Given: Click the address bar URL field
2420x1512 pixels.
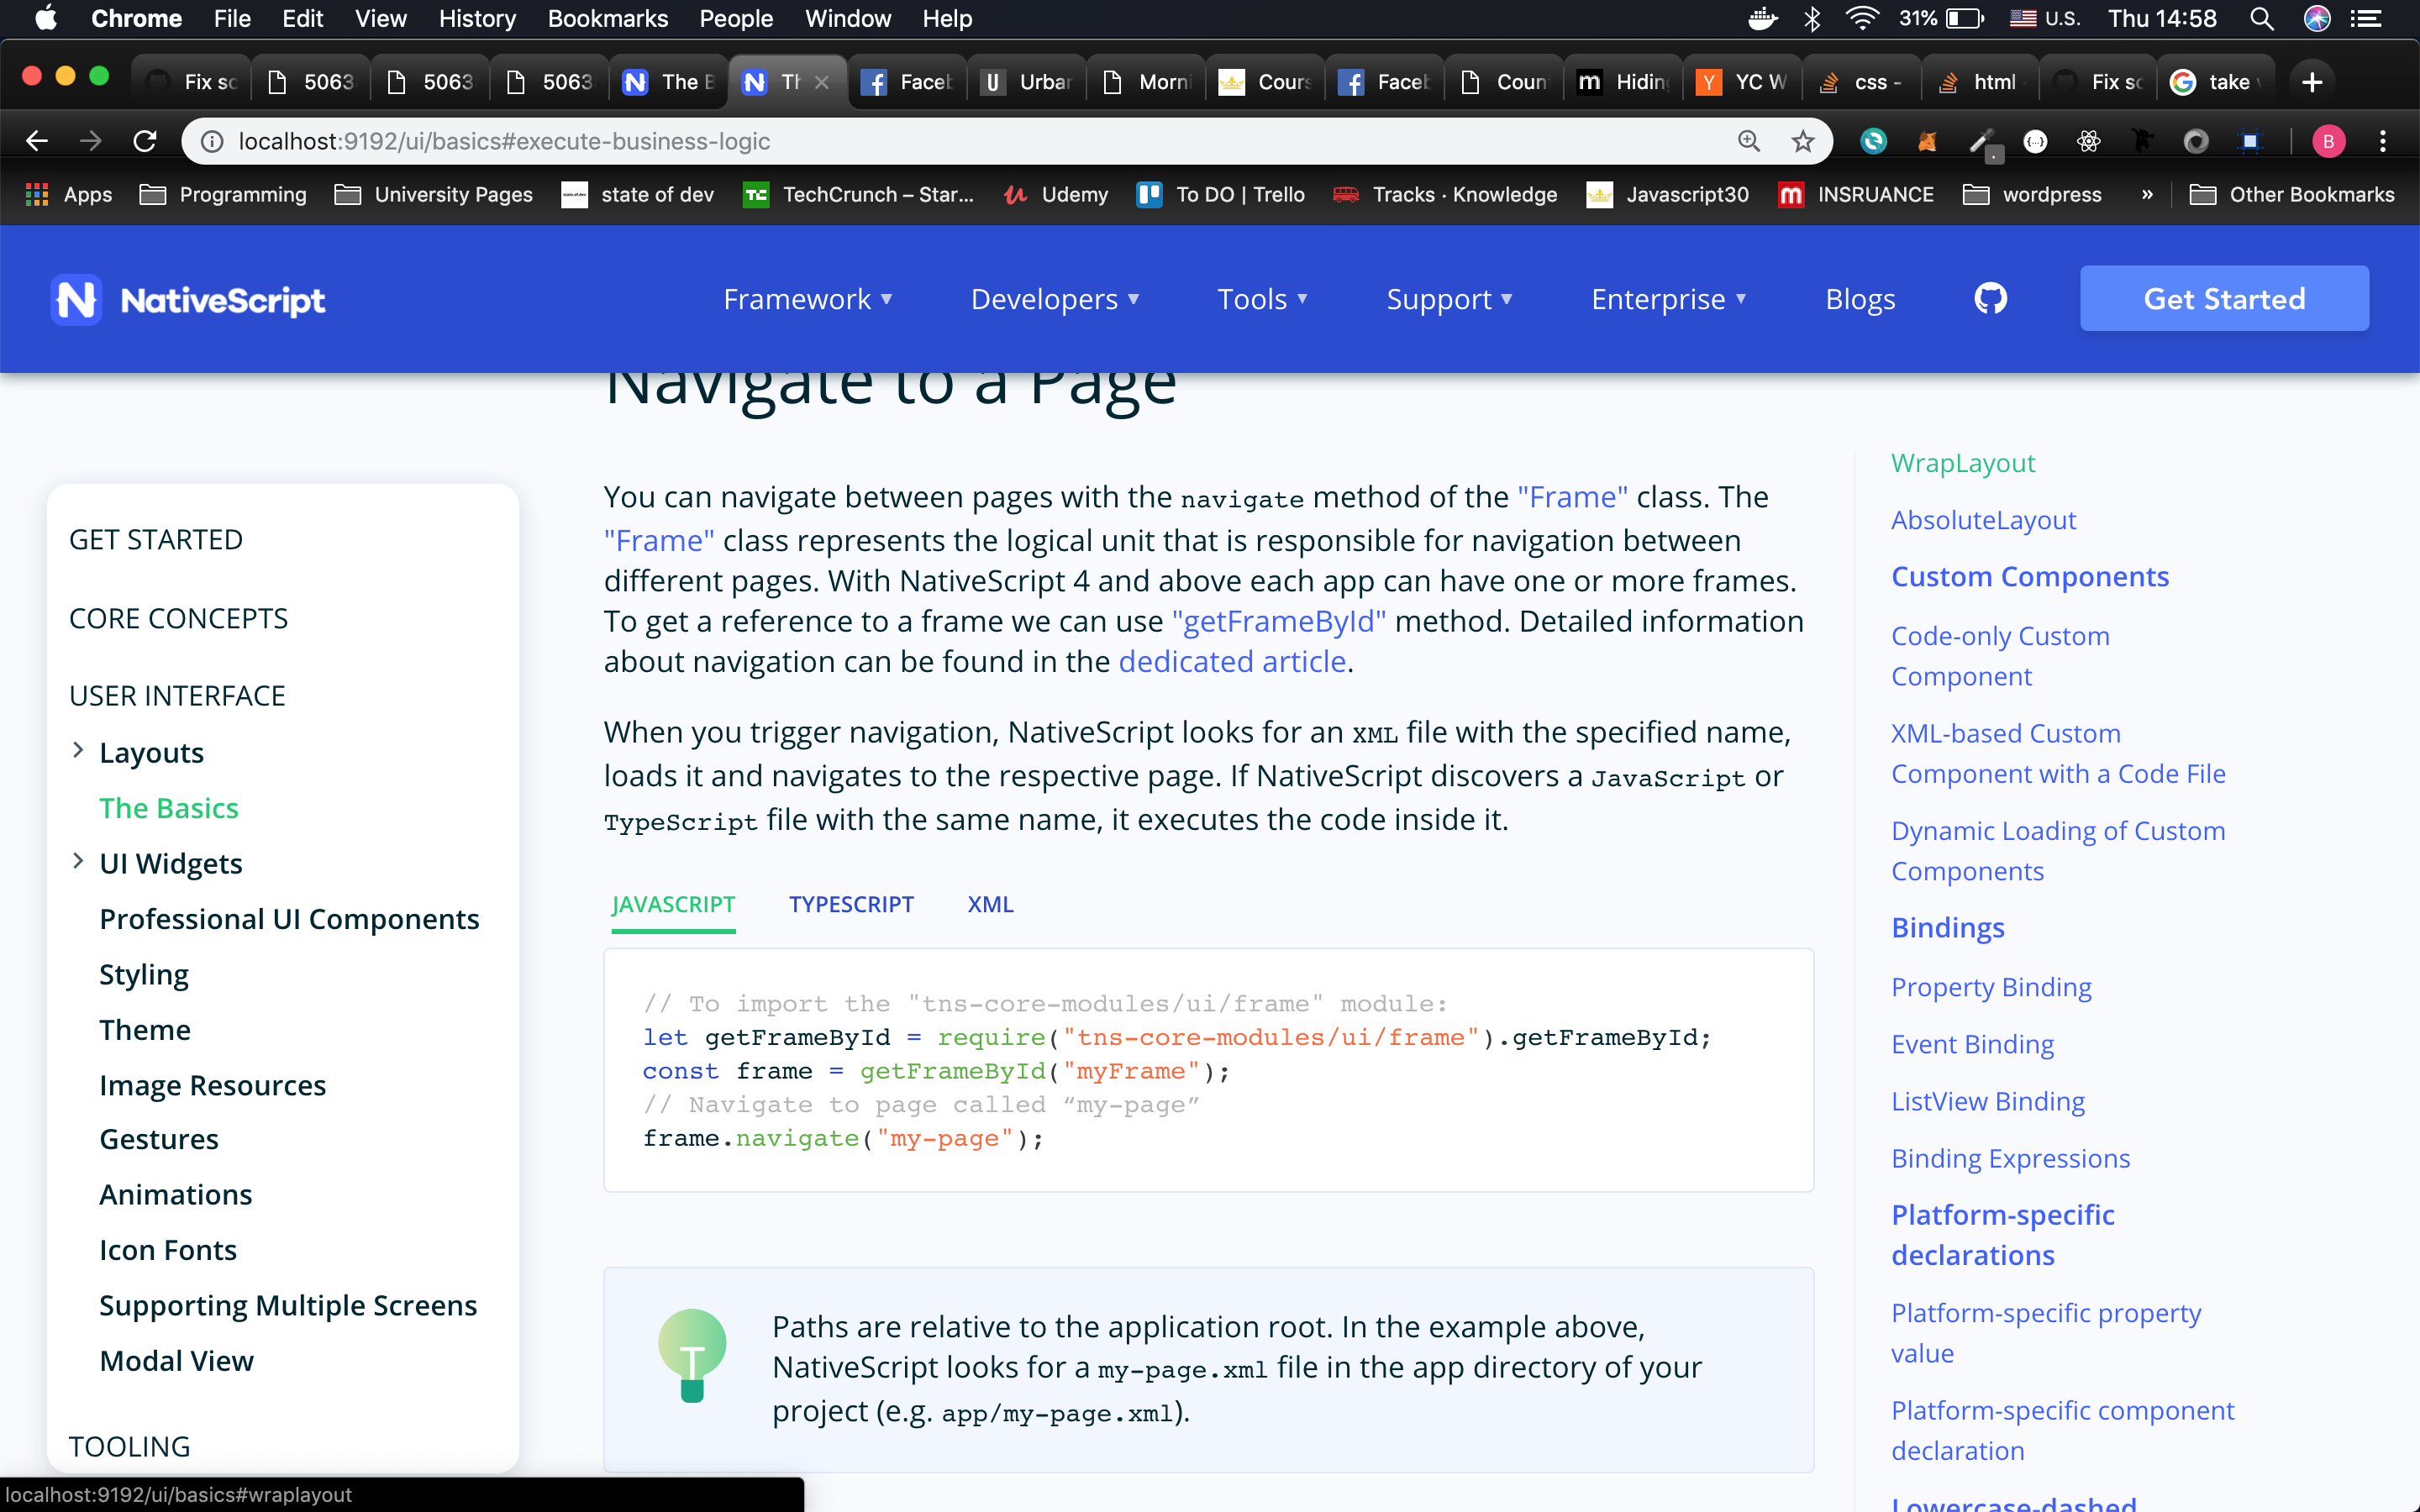Looking at the screenshot, I should [900, 141].
